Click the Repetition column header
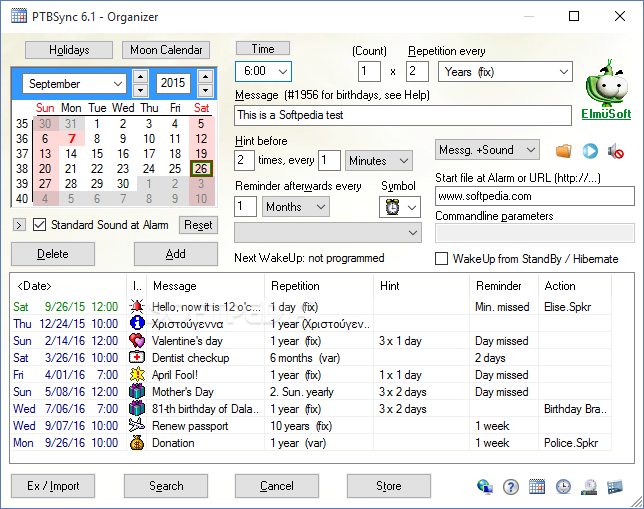 coord(319,286)
